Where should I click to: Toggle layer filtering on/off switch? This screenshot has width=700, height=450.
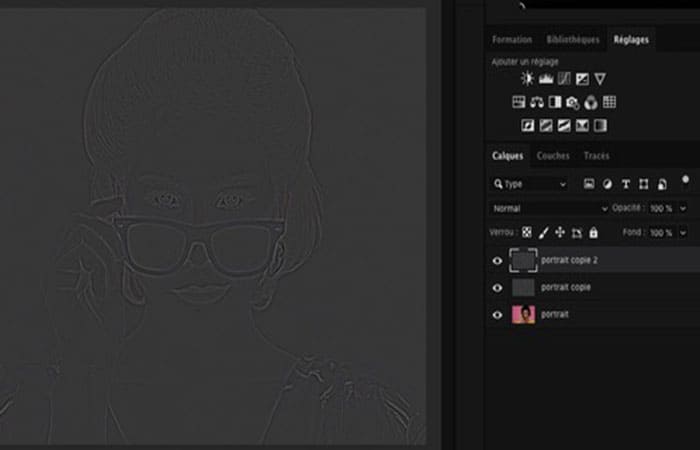click(685, 180)
